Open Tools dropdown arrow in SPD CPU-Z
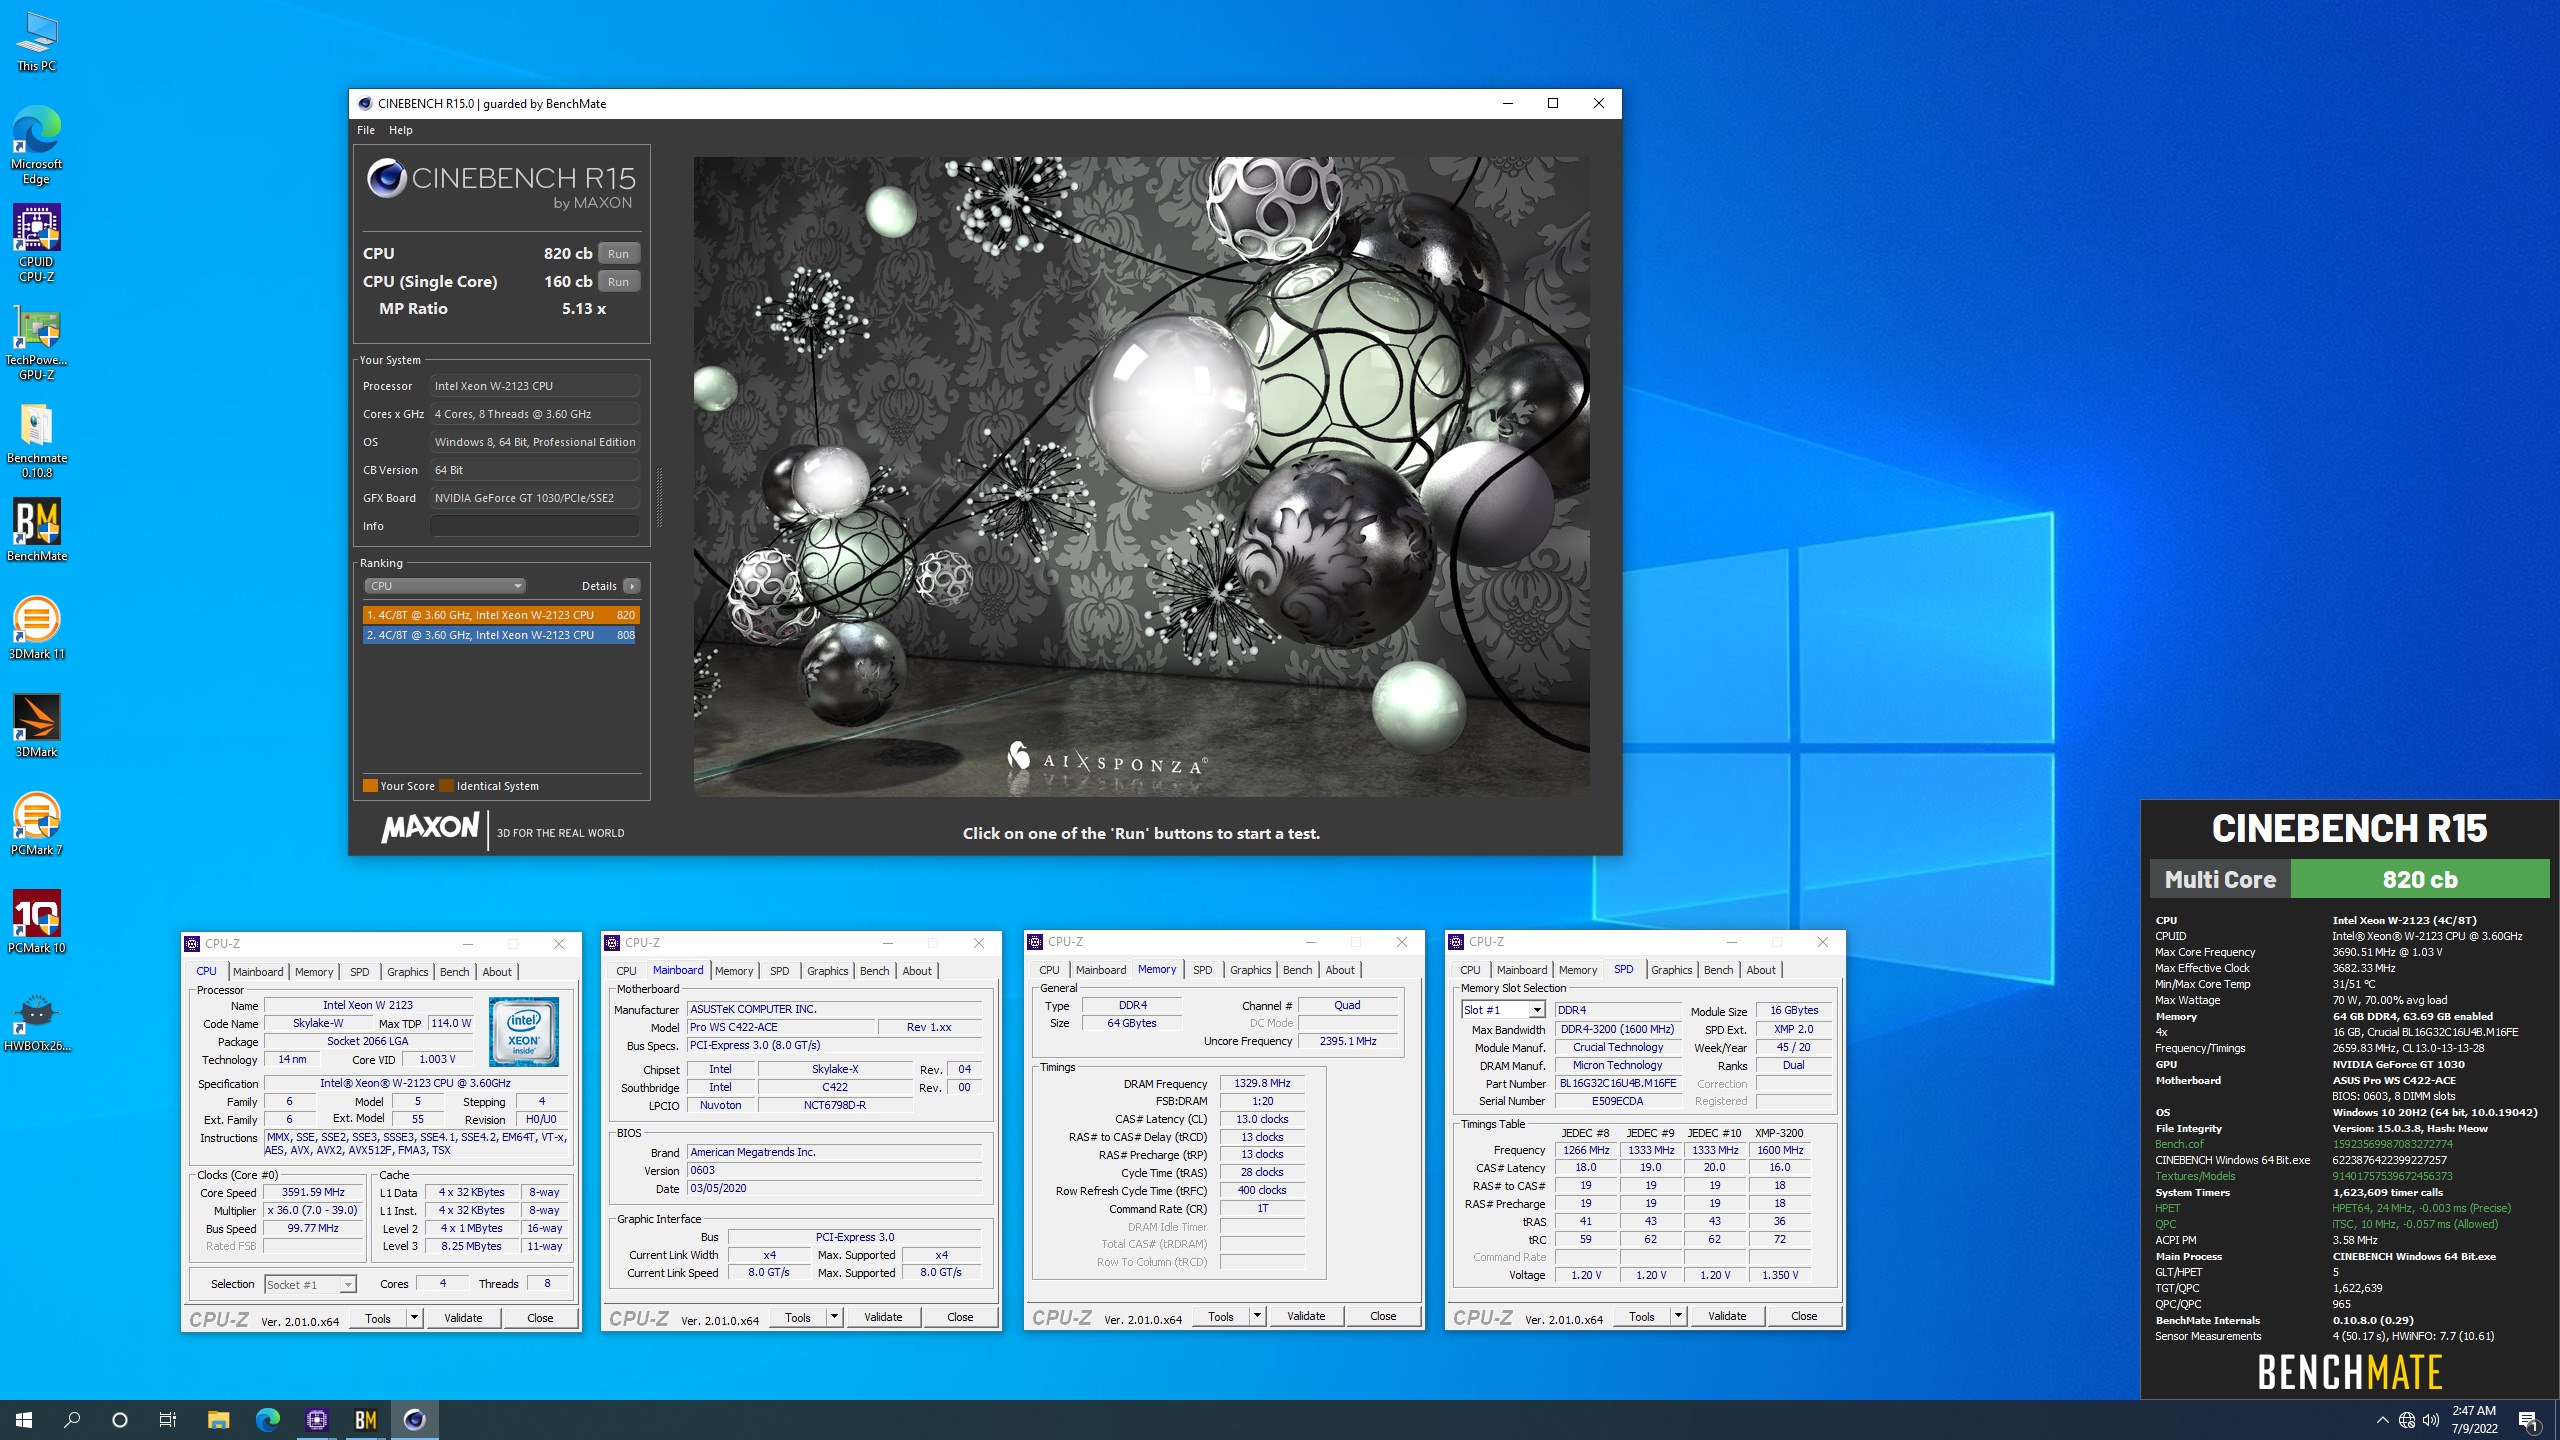 pyautogui.click(x=1677, y=1316)
